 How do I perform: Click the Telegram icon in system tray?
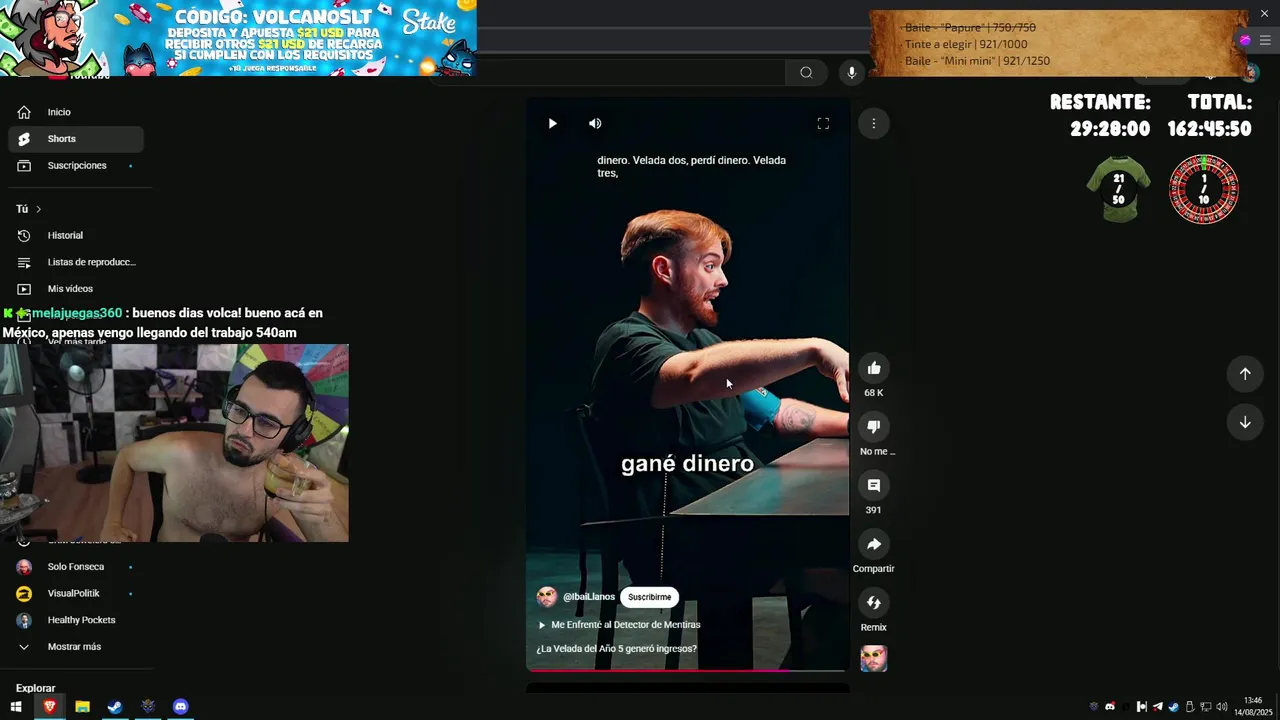(x=1157, y=707)
